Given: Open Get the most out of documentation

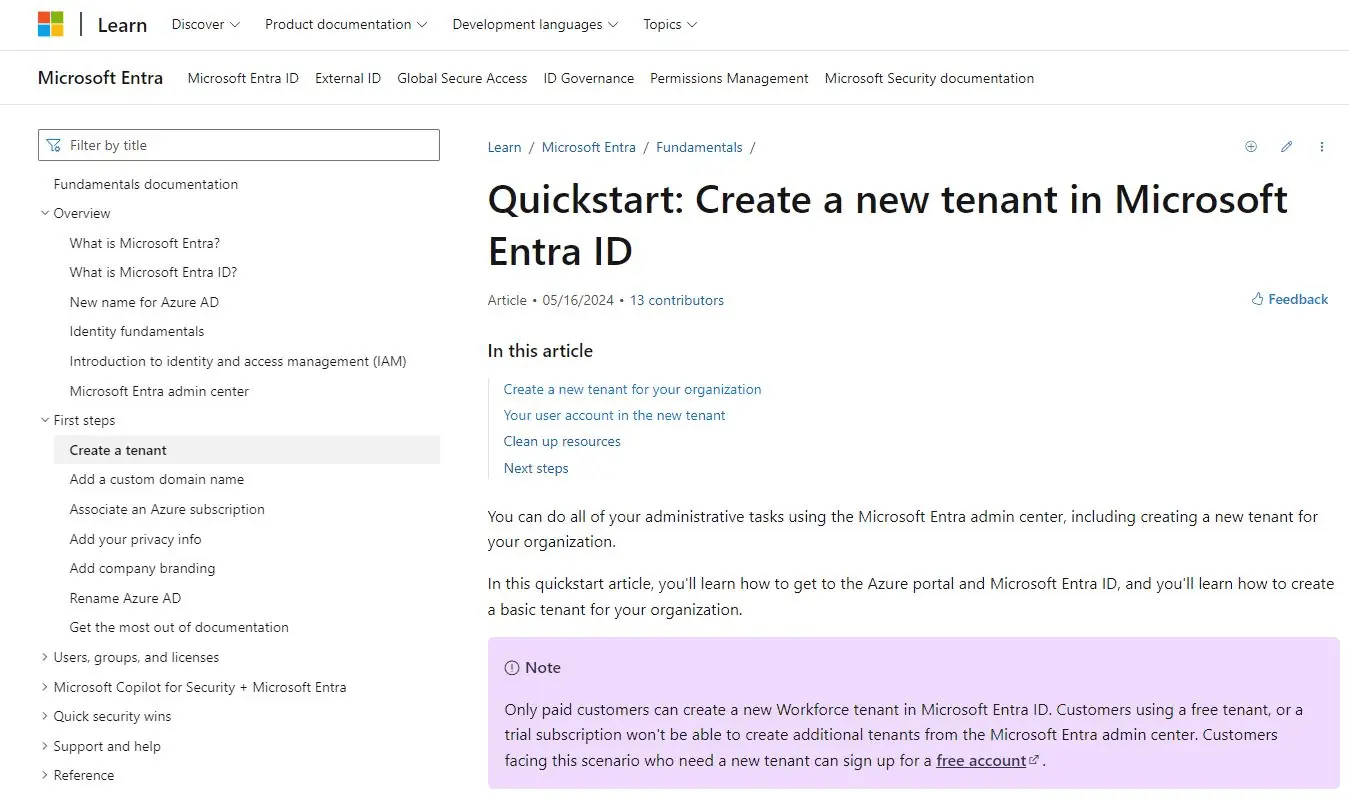Looking at the screenshot, I should coord(179,627).
